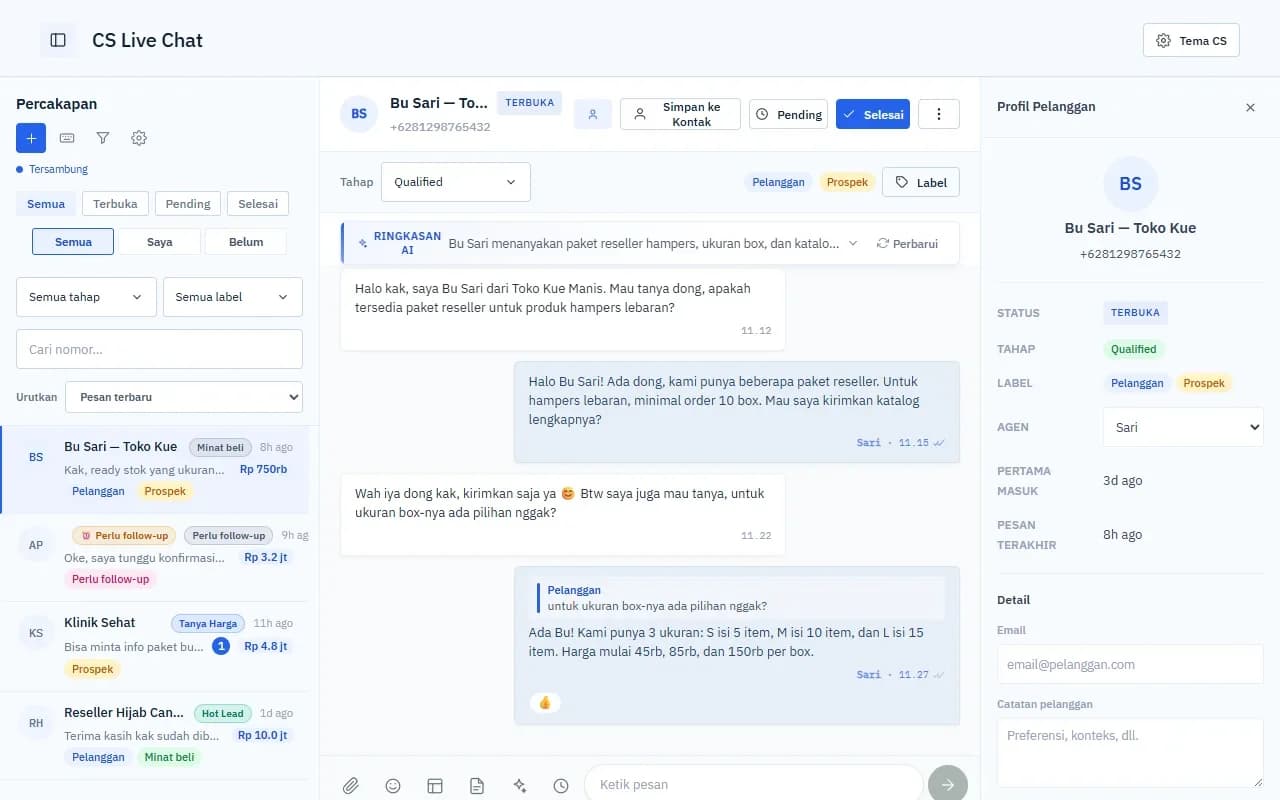Viewport: 1280px width, 800px height.
Task: Open the Agen Sari dropdown
Action: coord(1183,427)
